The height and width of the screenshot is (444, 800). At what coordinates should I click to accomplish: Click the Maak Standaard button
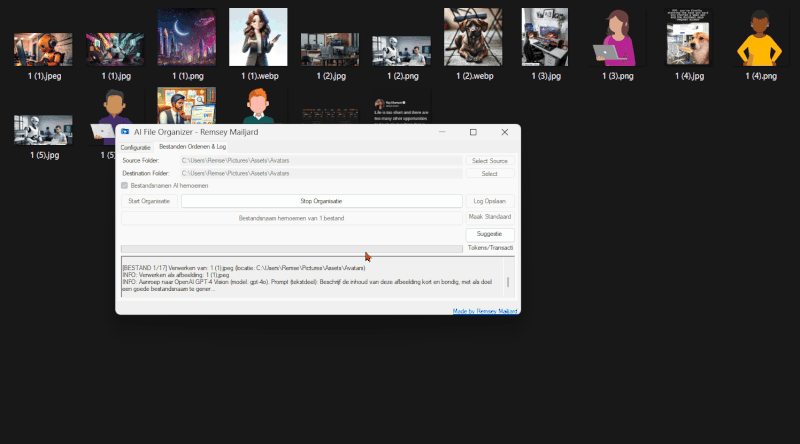[x=490, y=217]
